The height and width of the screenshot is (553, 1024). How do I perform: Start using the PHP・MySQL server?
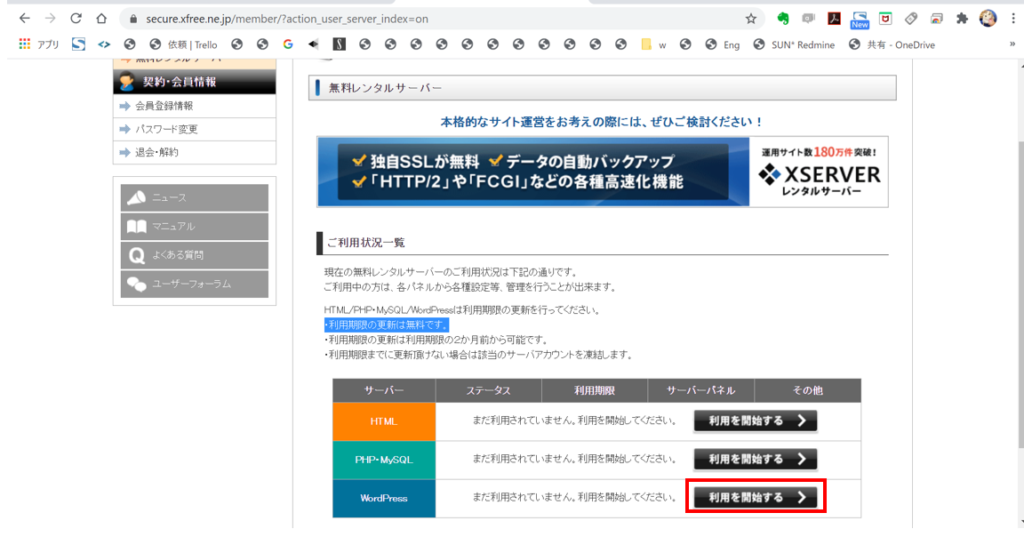(x=756, y=459)
